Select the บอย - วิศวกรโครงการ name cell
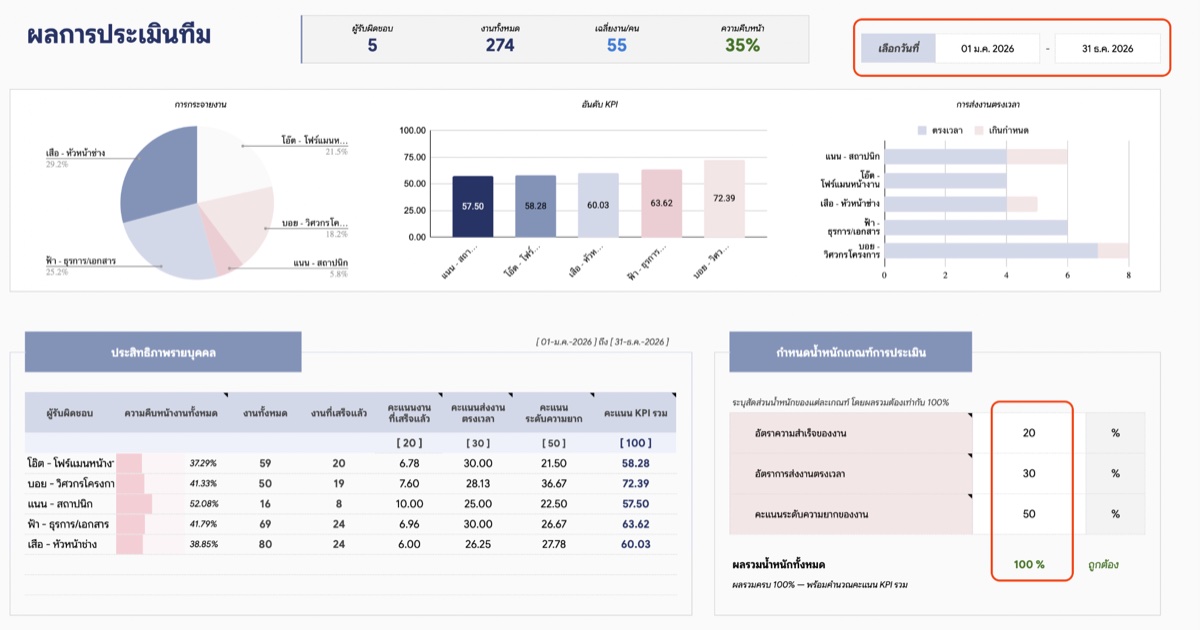1200x630 pixels. 70,483
